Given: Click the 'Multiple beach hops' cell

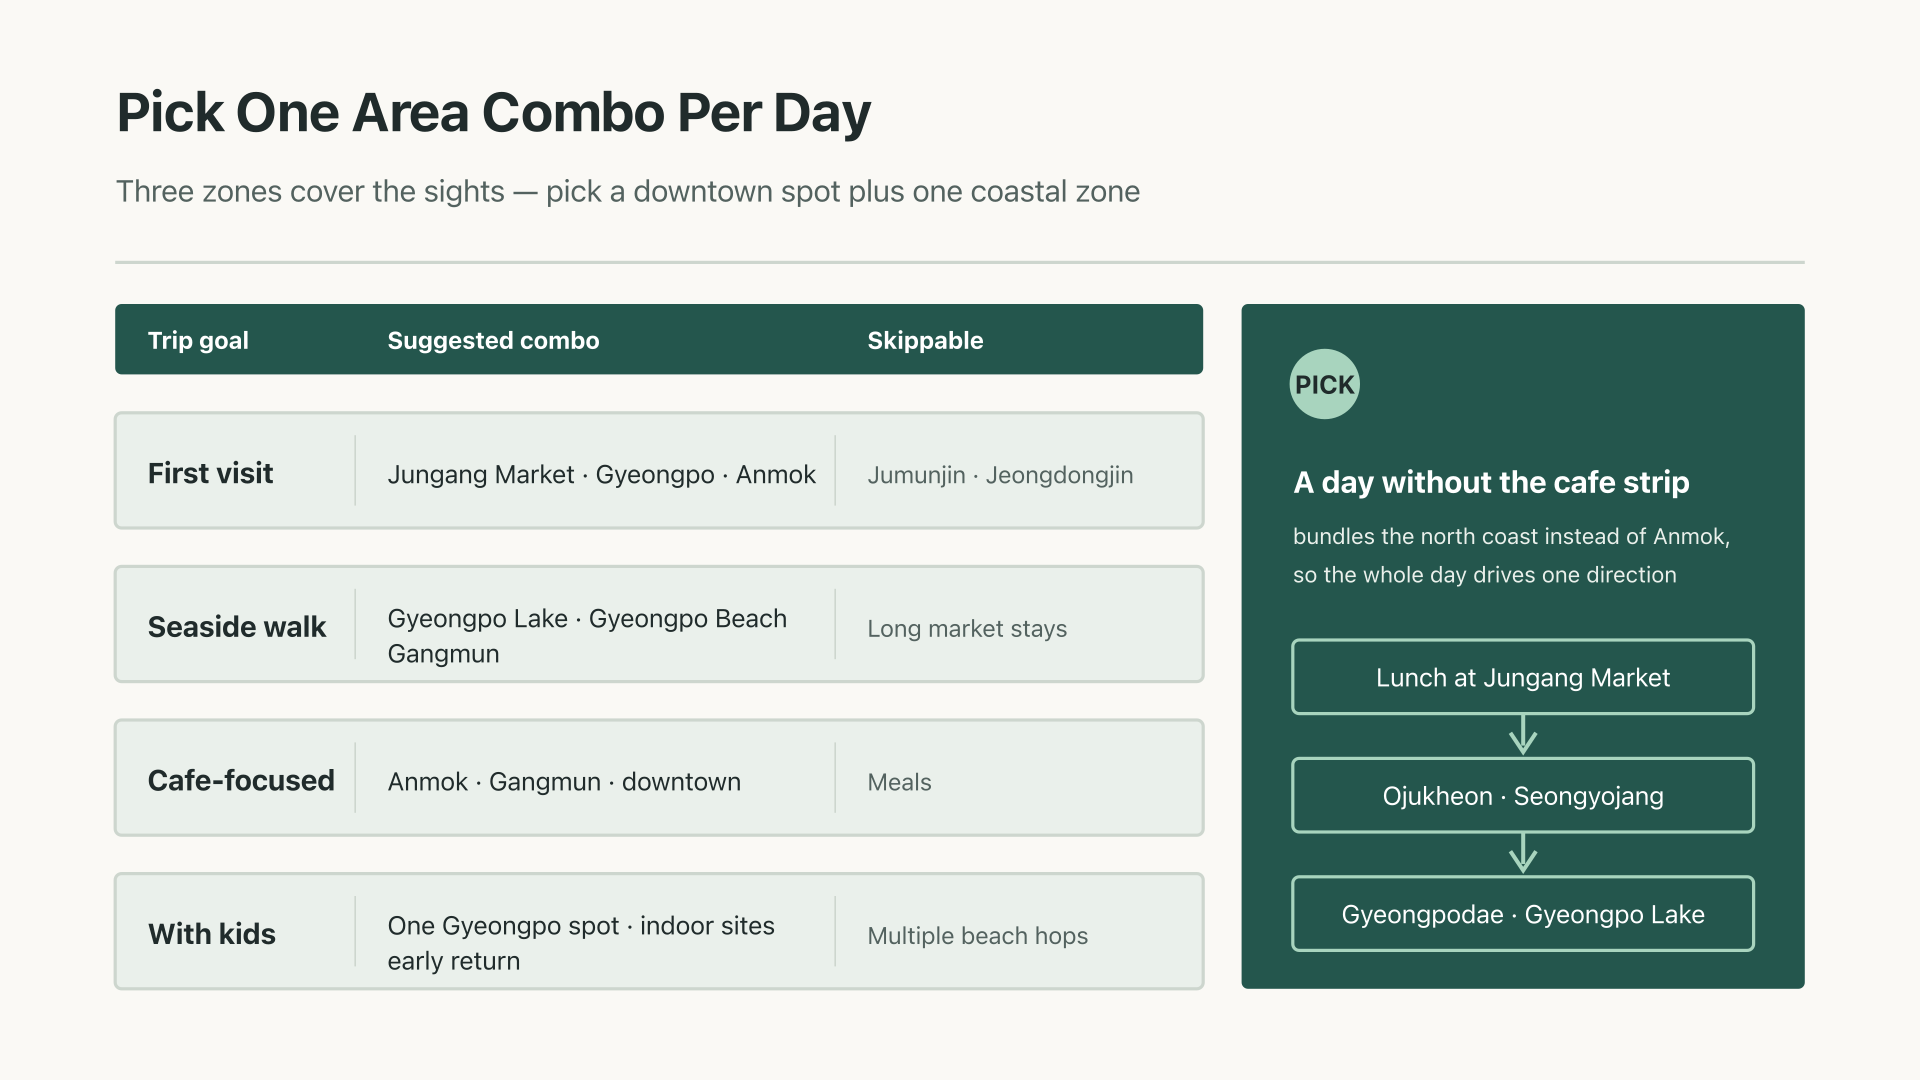Looking at the screenshot, I should coord(977,936).
